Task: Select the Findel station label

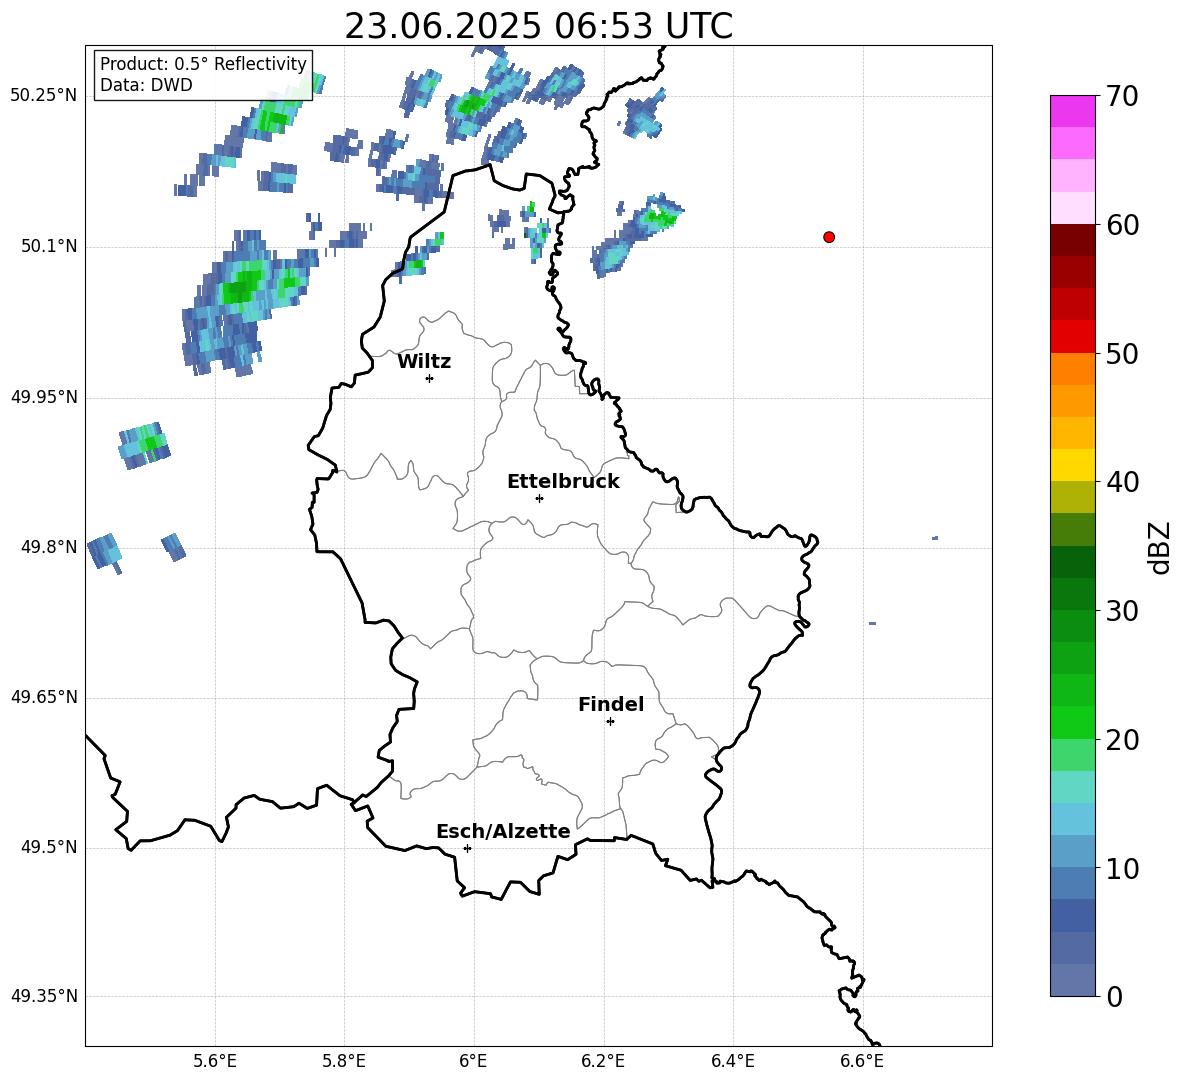Action: pyautogui.click(x=611, y=704)
